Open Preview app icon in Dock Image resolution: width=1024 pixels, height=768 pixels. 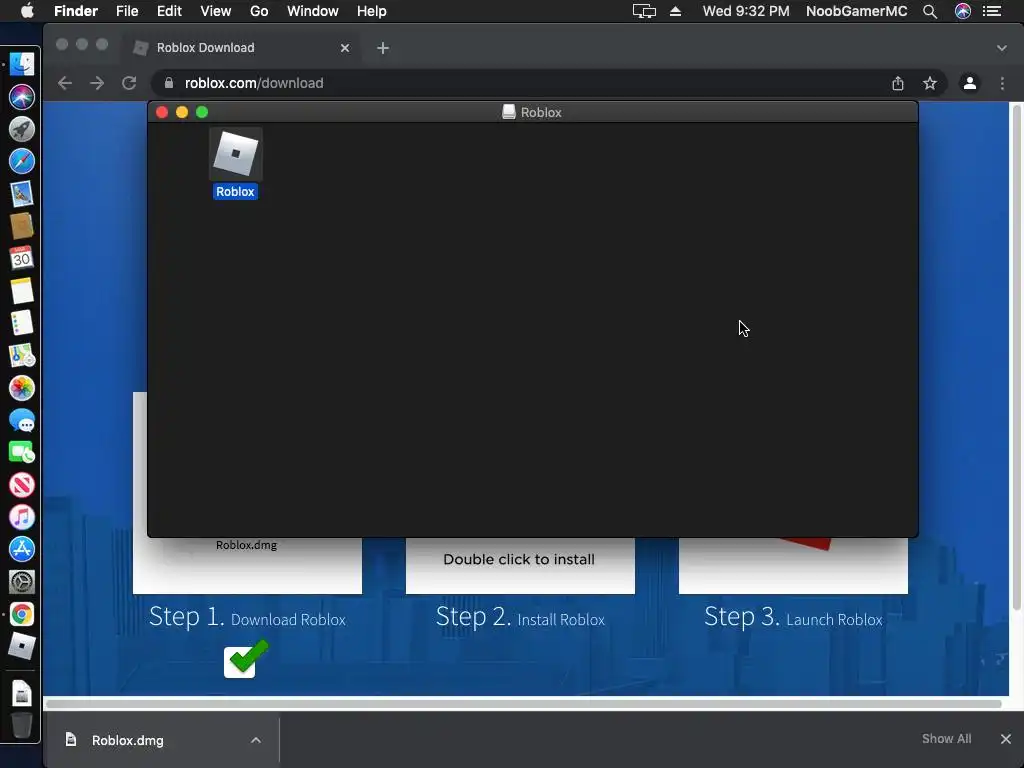click(22, 194)
